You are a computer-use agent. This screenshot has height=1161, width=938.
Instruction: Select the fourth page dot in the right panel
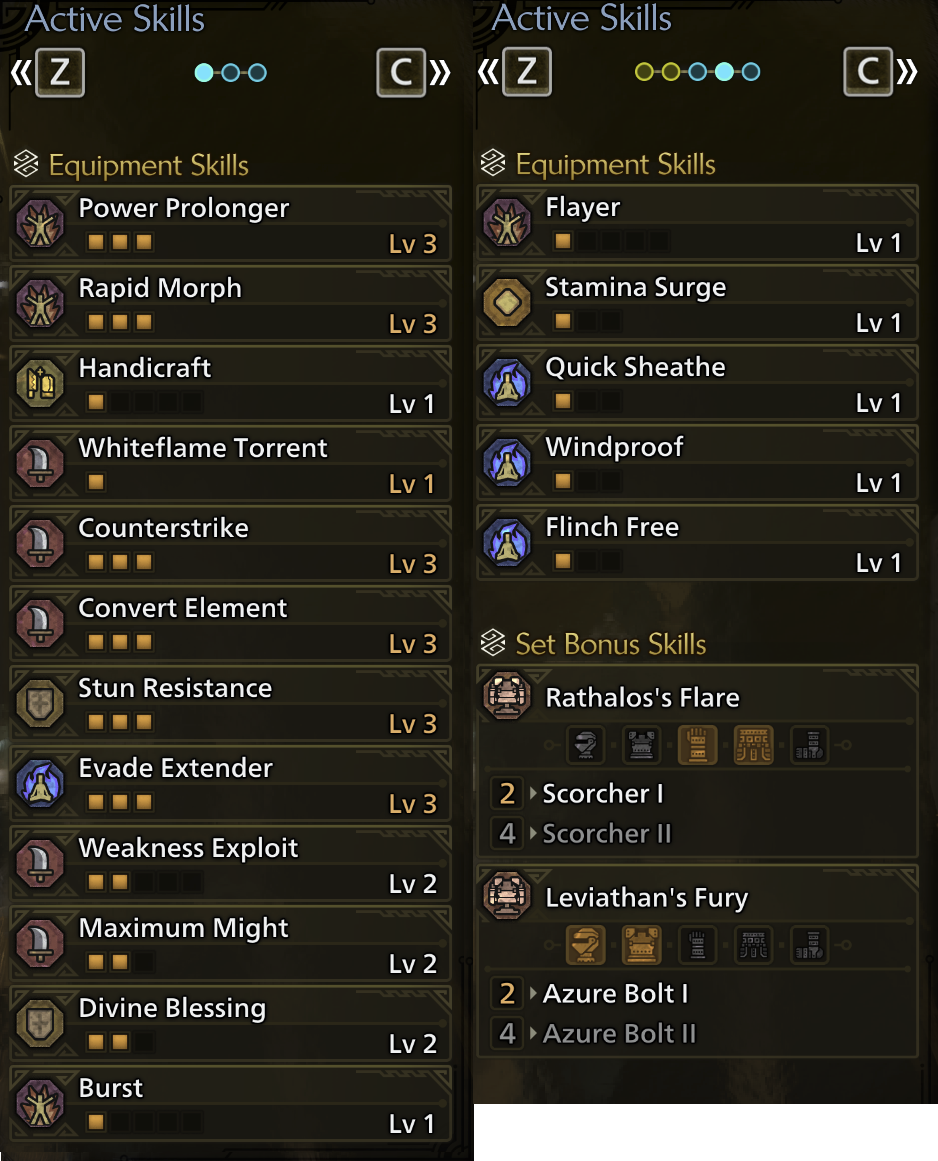point(724,72)
